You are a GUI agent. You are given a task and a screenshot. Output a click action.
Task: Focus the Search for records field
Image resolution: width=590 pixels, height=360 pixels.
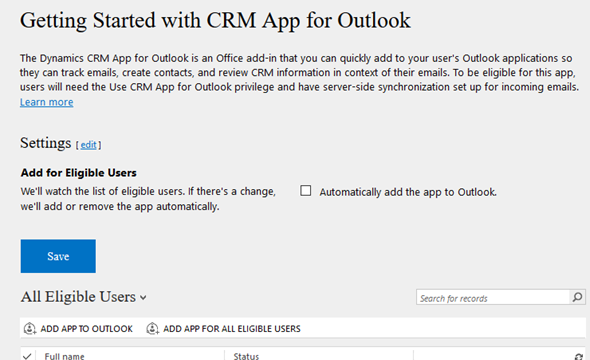pos(493,297)
